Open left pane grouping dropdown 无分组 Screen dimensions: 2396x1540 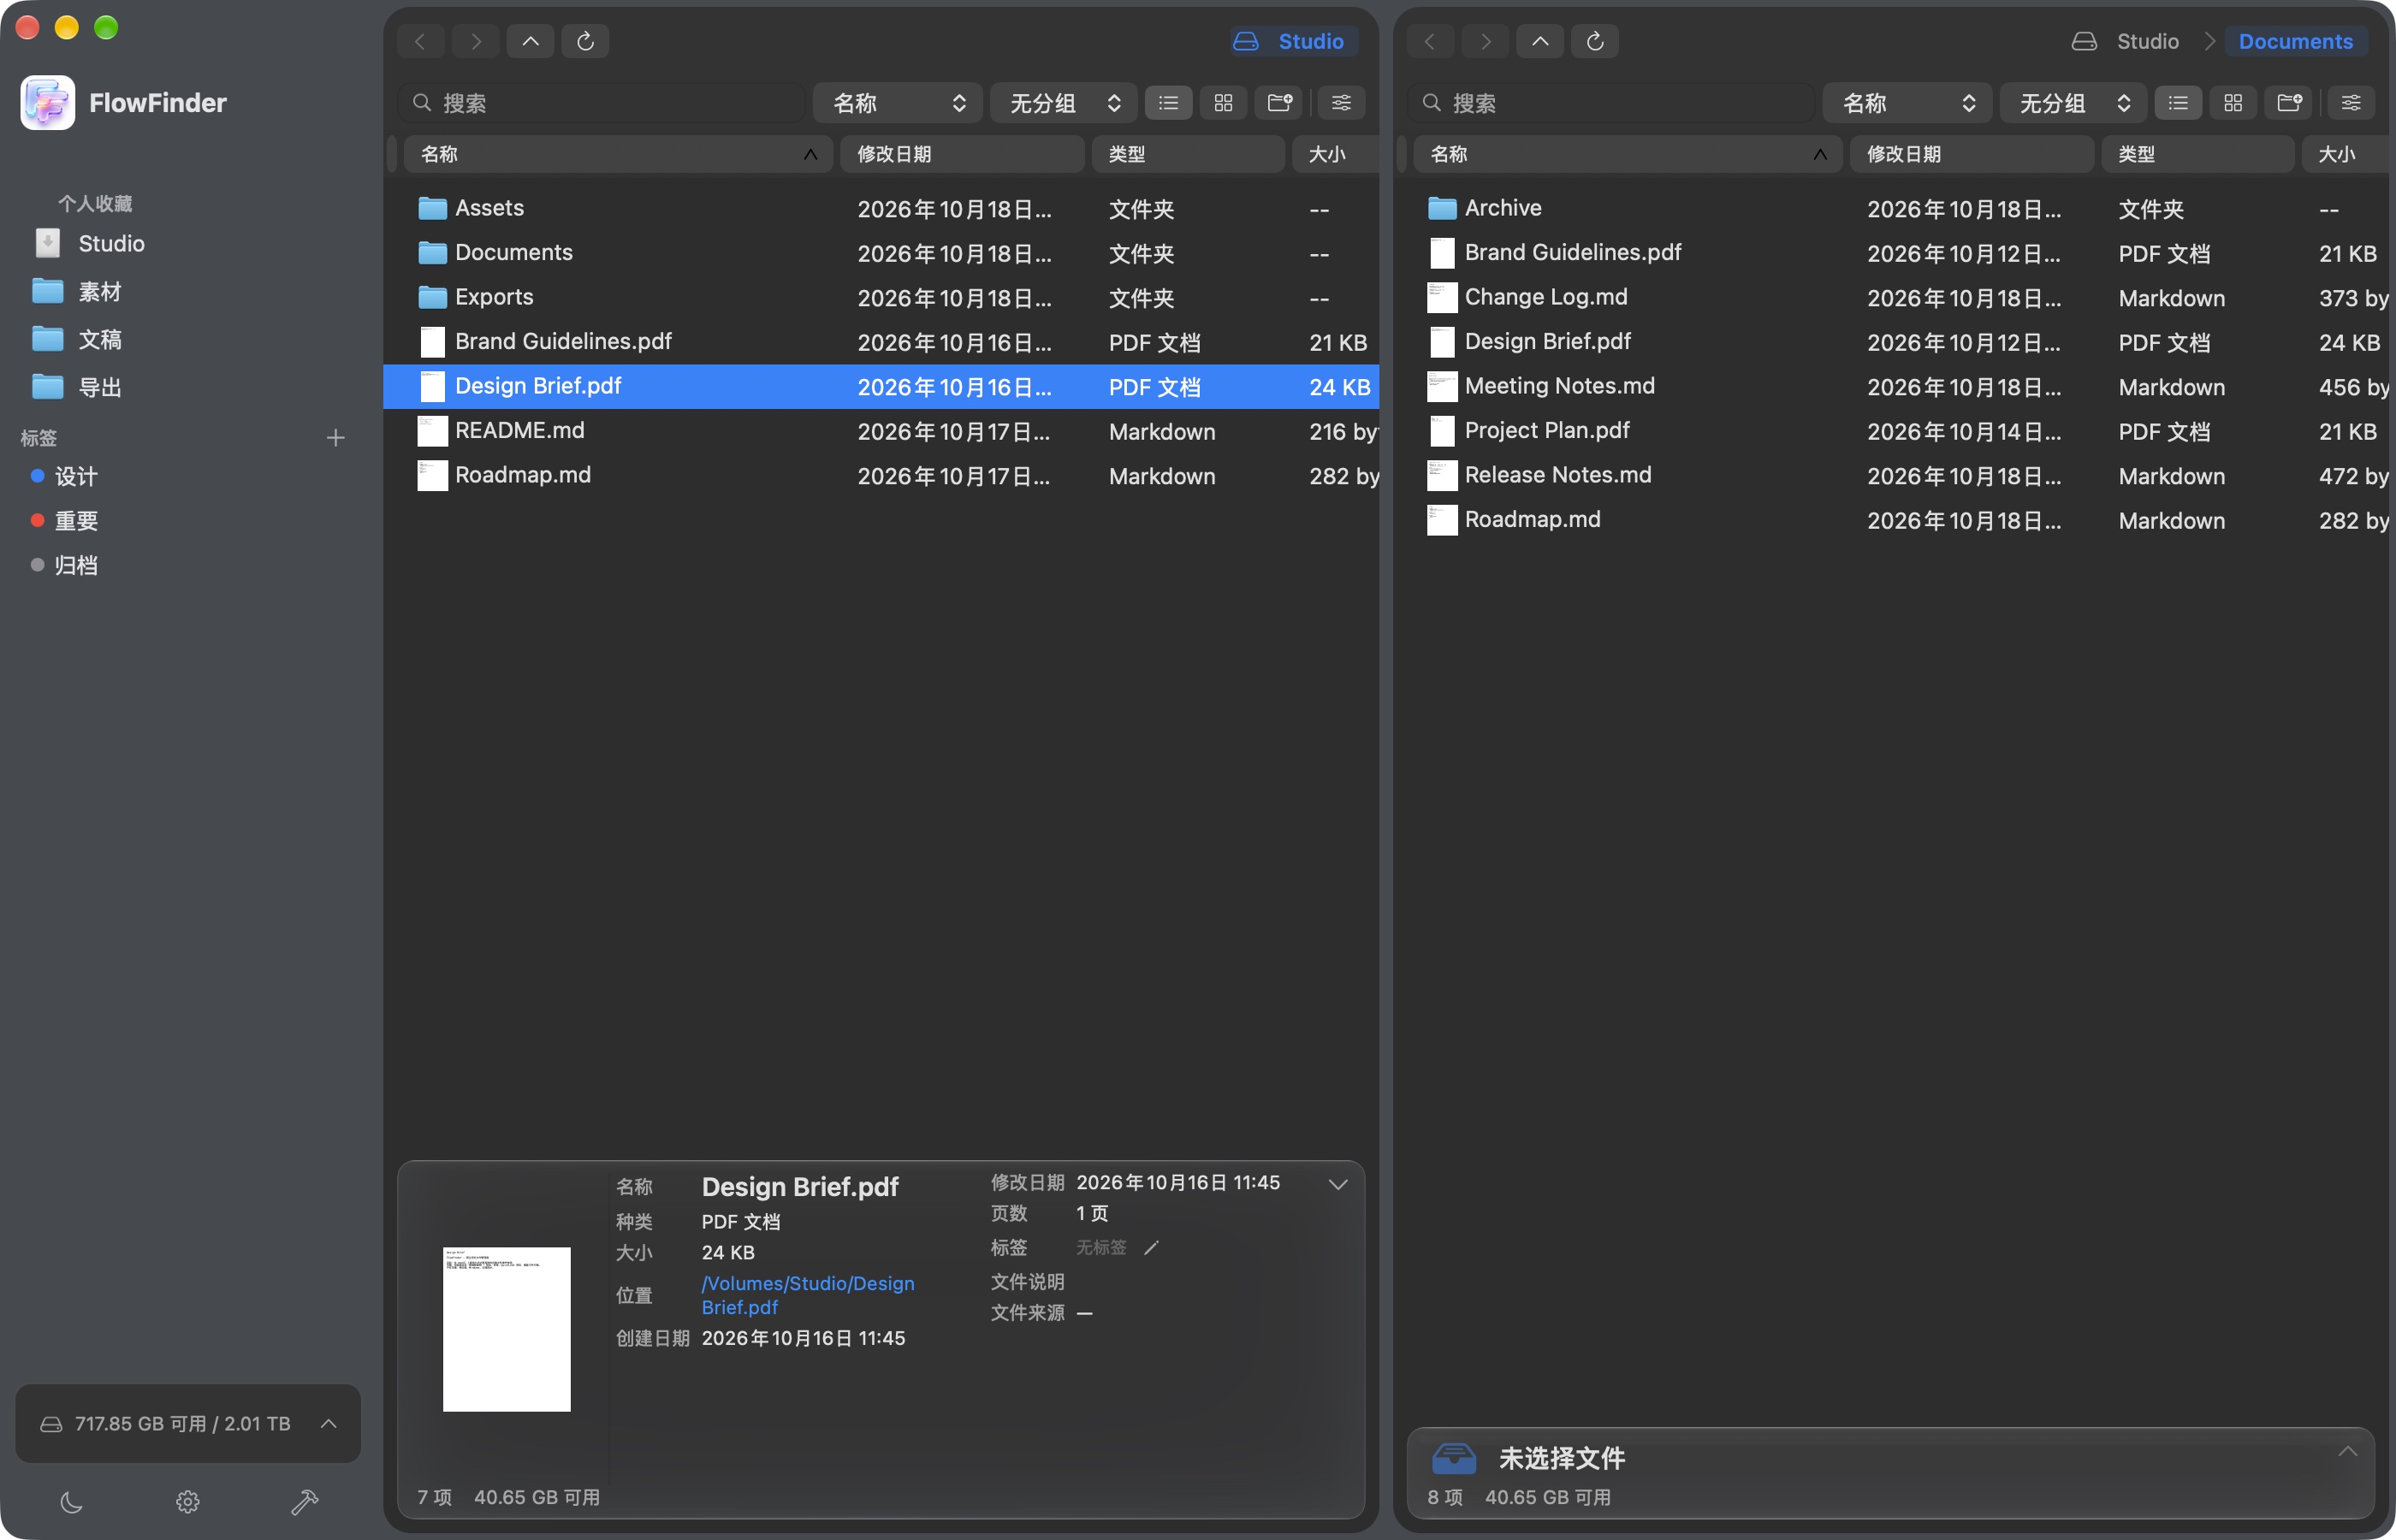[1063, 103]
